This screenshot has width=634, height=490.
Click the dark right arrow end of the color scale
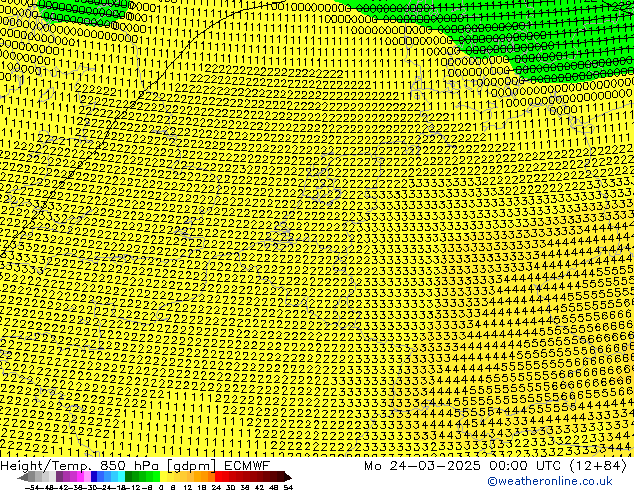coord(288,477)
